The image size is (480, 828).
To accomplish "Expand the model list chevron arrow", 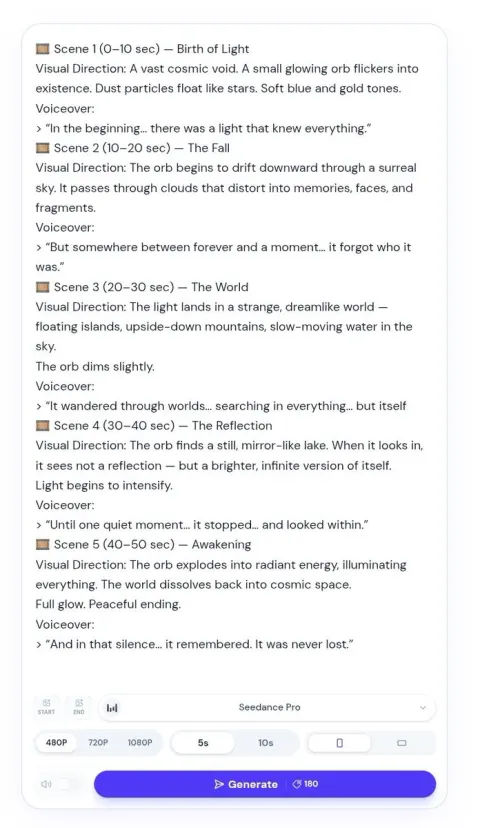I will tap(422, 708).
